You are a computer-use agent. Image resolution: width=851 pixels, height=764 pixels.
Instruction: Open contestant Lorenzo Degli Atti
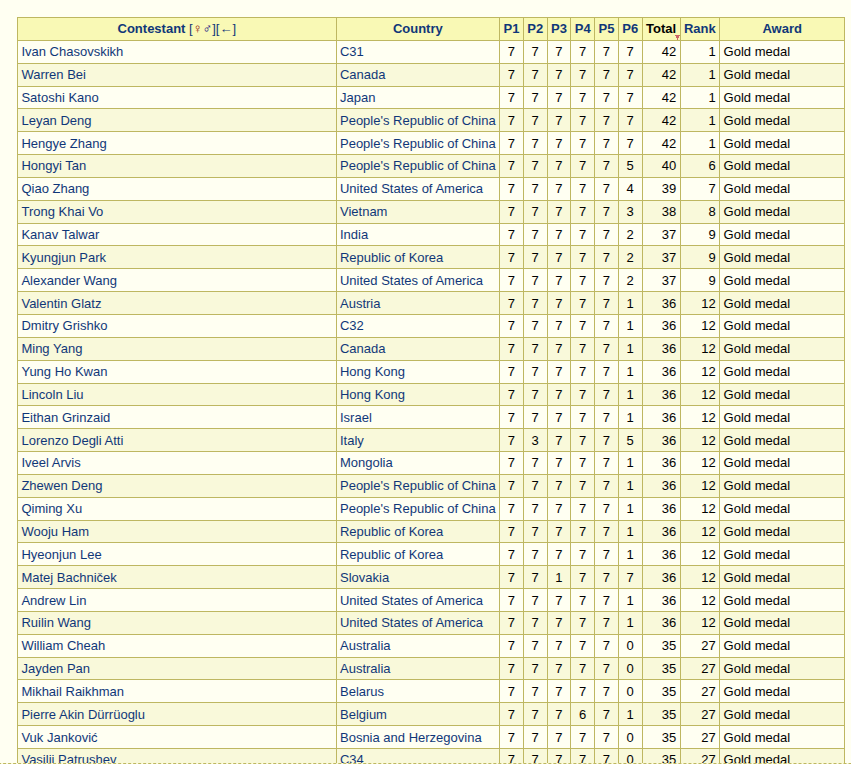pos(72,441)
